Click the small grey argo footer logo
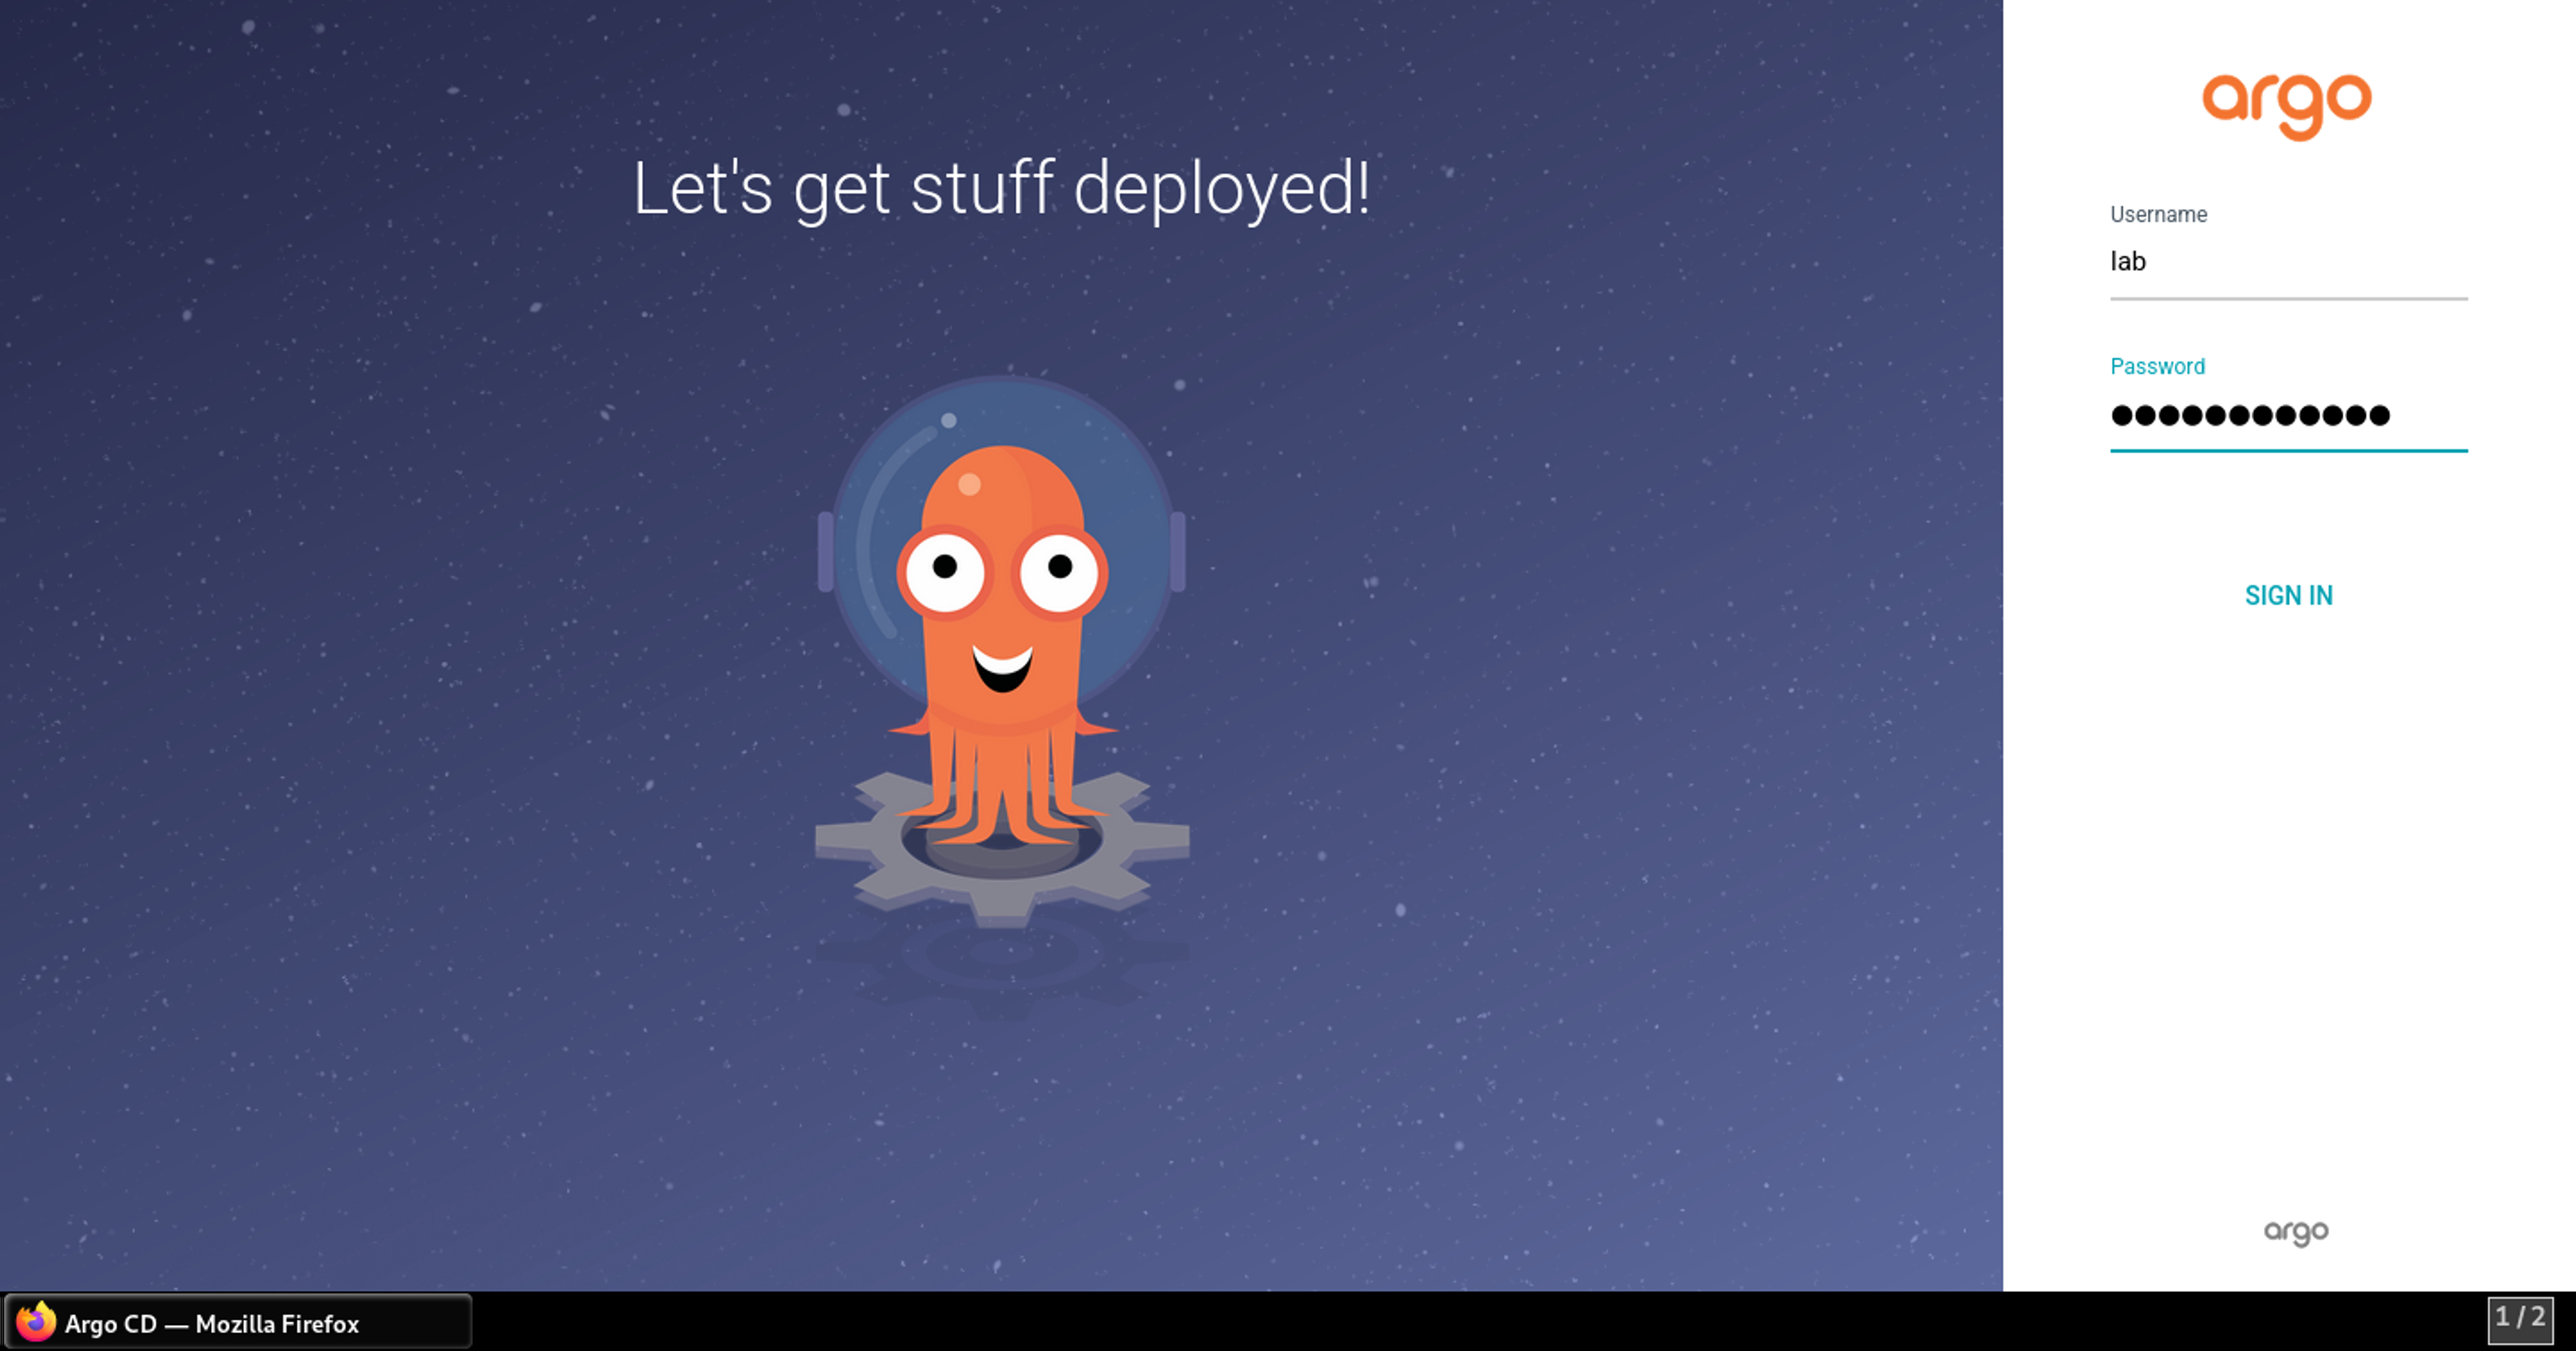This screenshot has height=1351, width=2576. (2296, 1232)
